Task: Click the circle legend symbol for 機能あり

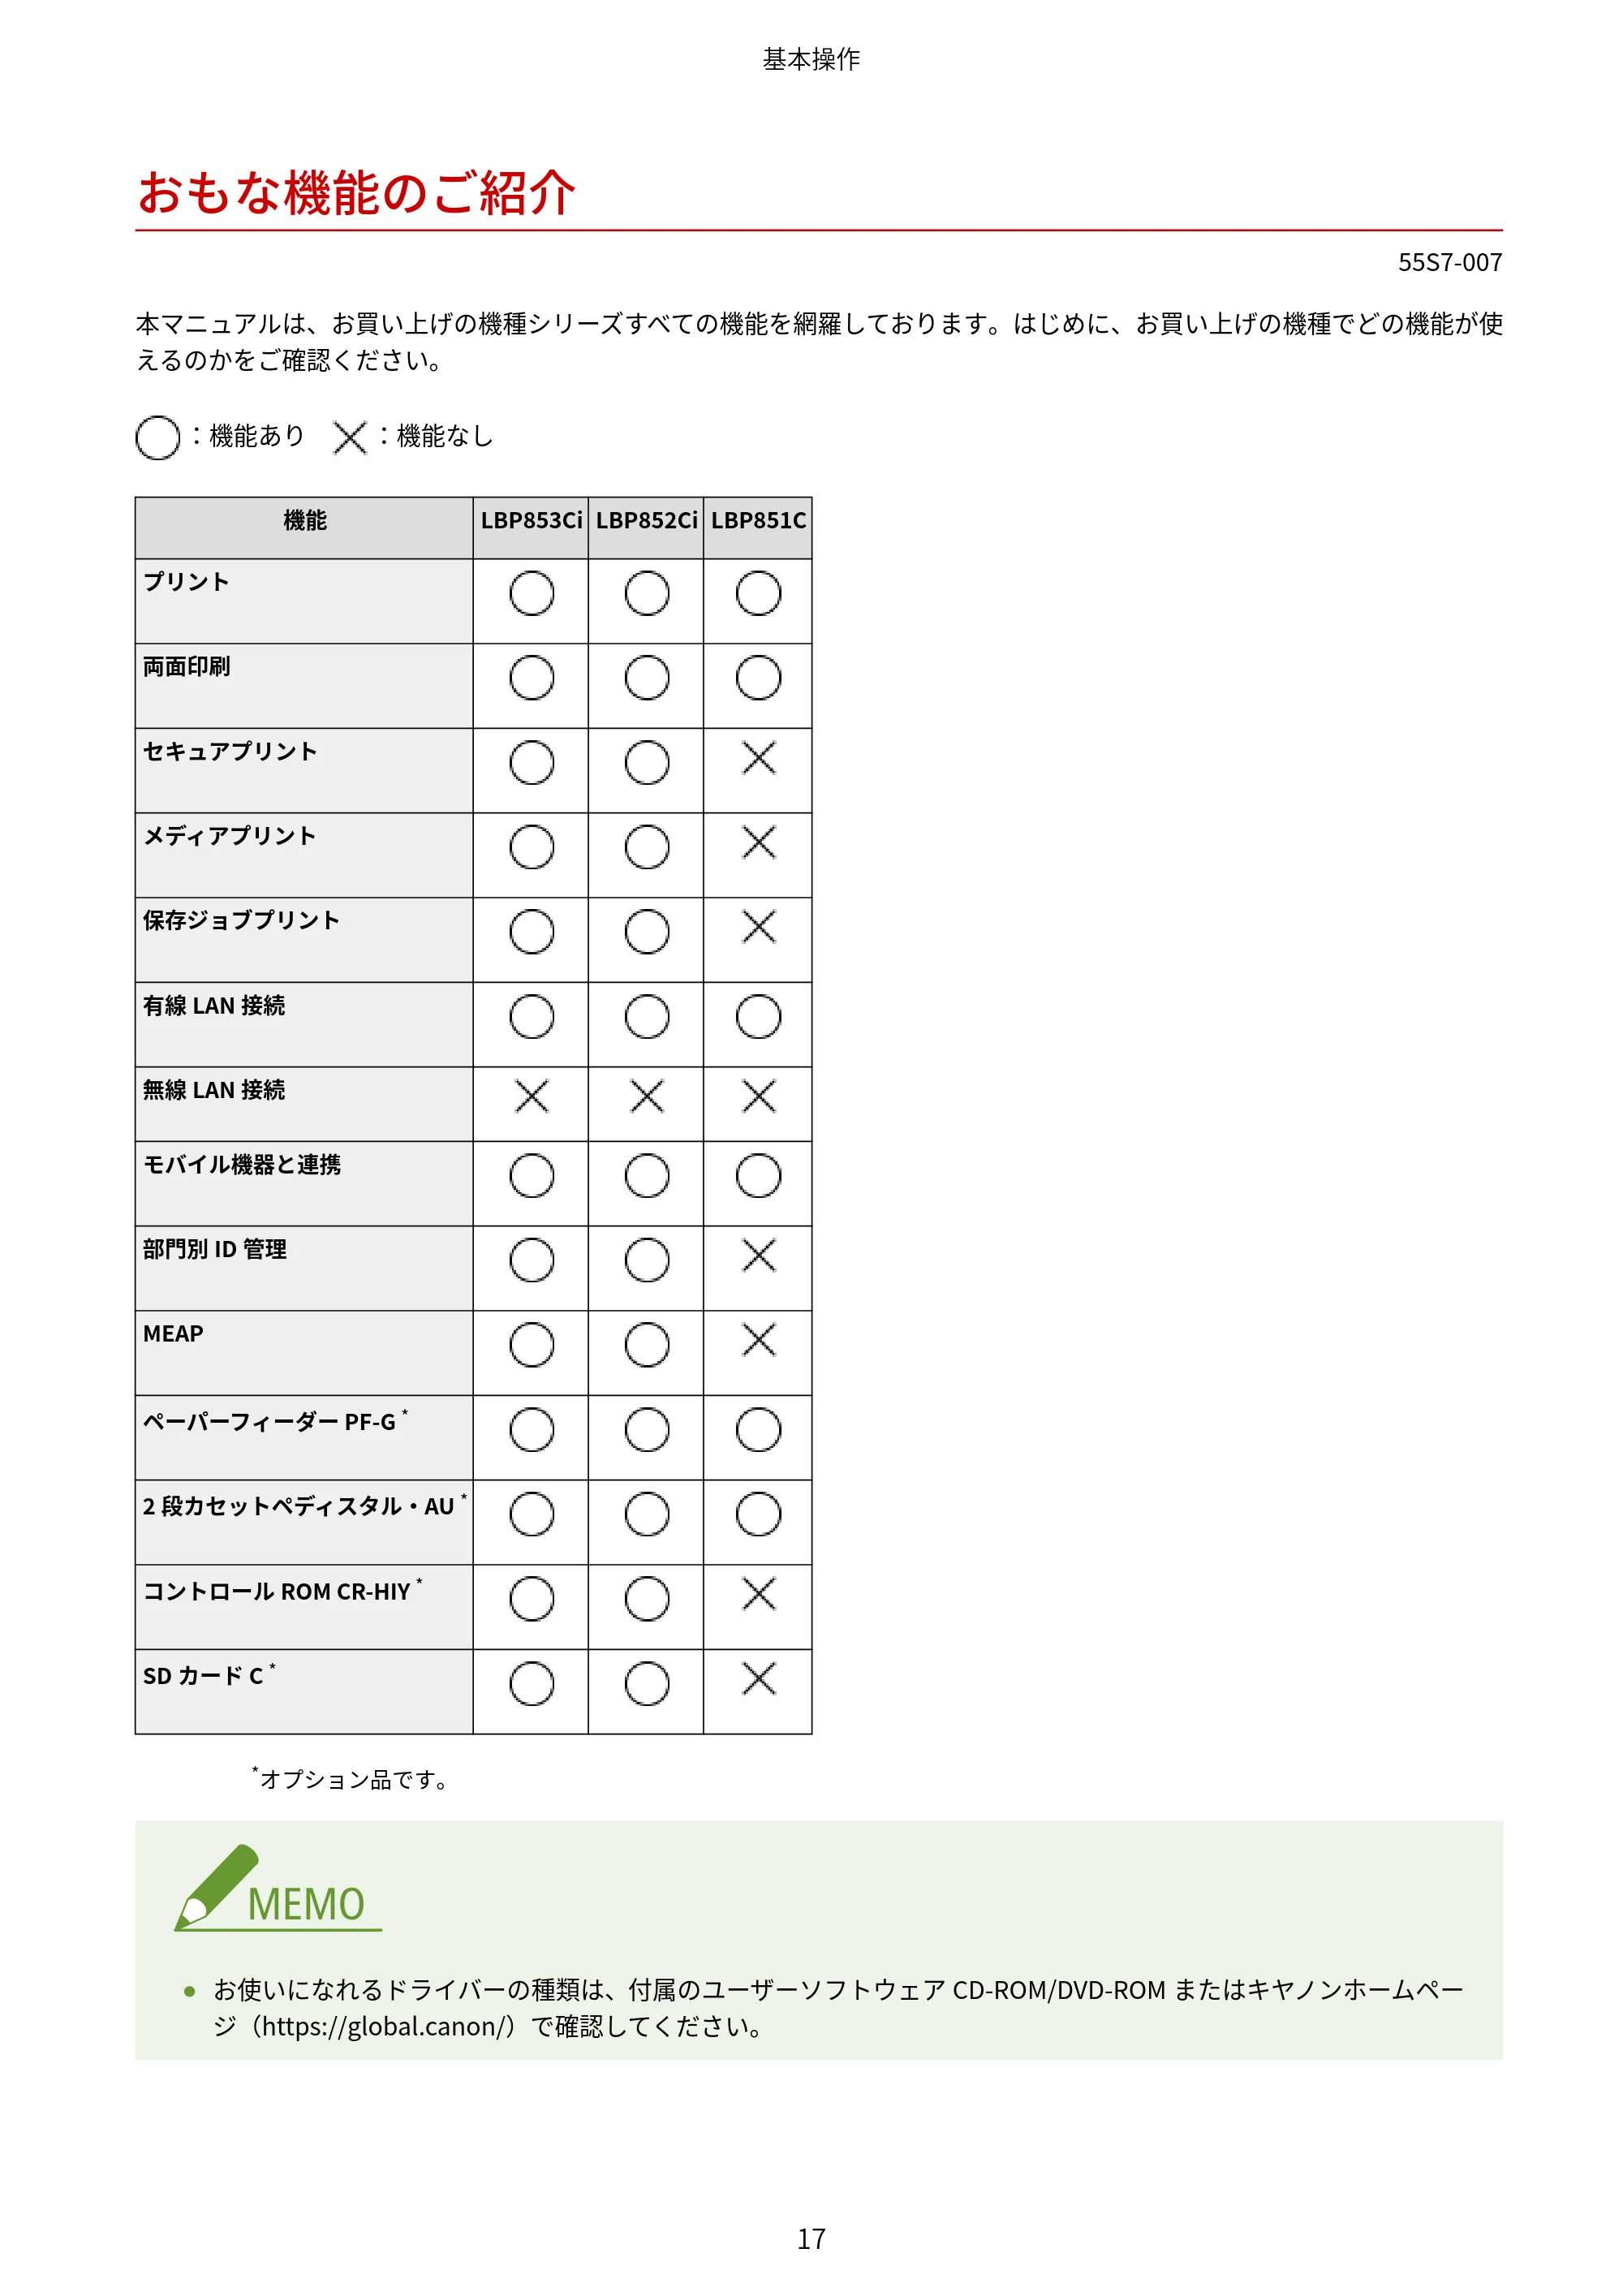Action: pyautogui.click(x=158, y=438)
